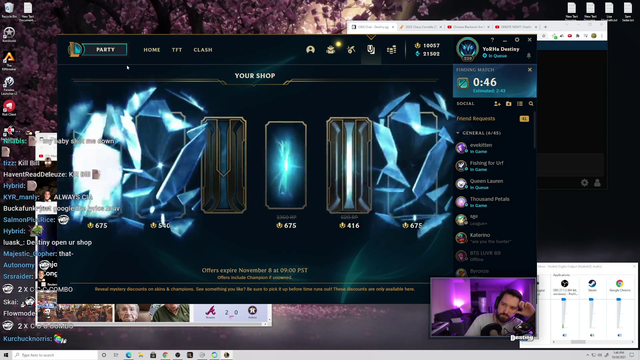Click the search friends magnifier icon
640x360 pixels.
(x=531, y=104)
